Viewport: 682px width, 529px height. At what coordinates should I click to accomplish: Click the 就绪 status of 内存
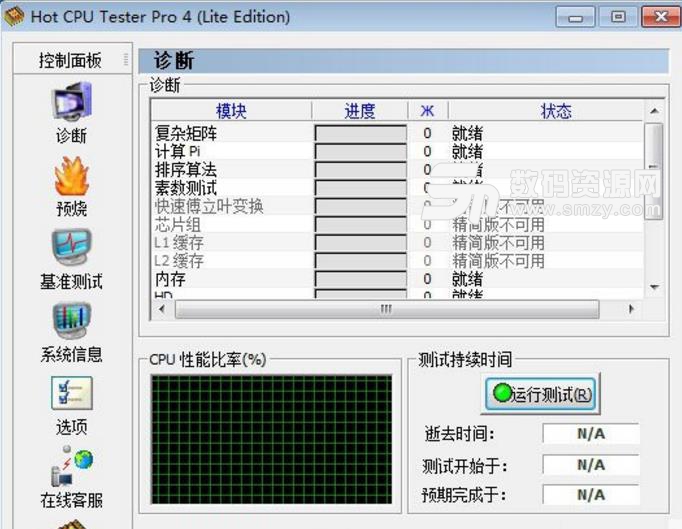[468, 279]
